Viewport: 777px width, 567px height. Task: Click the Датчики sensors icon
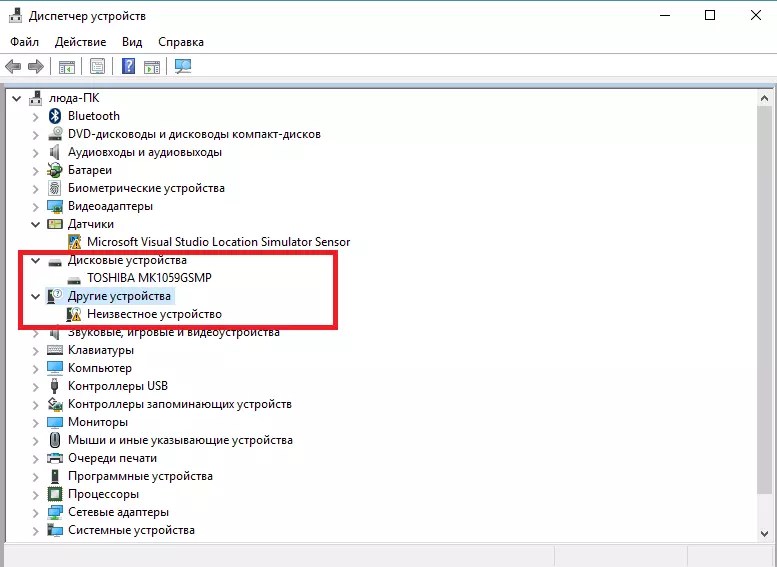click(x=55, y=224)
